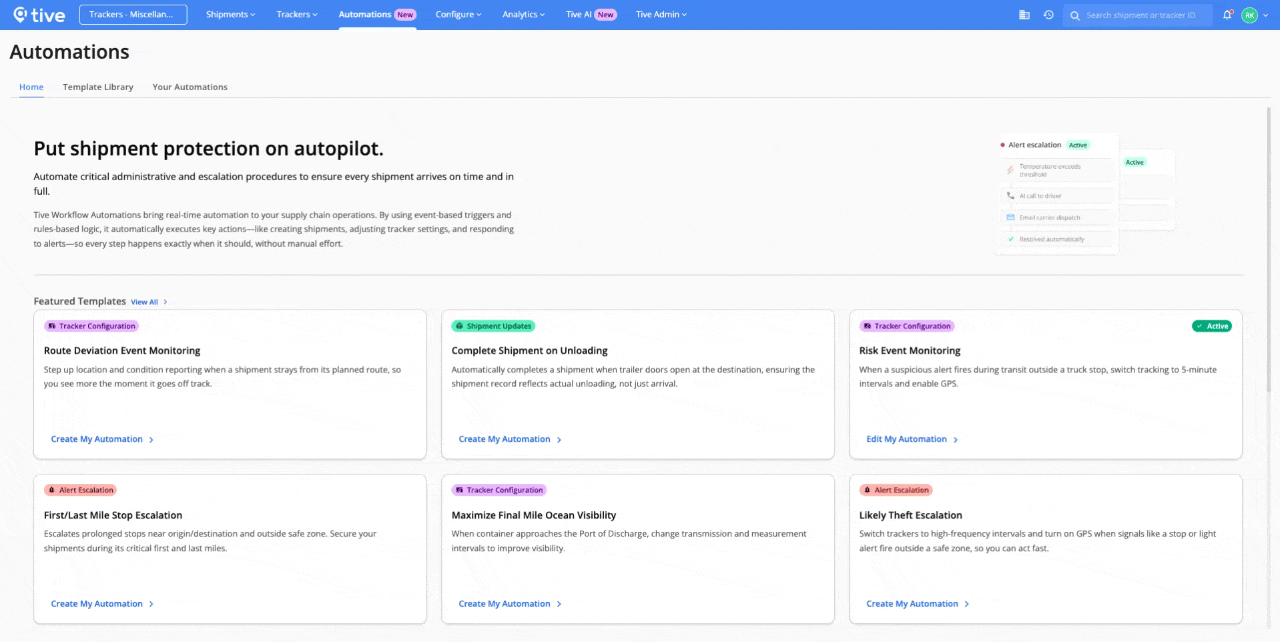
Task: Open the Trackers - Miscellaneous account selector
Action: pyautogui.click(x=133, y=14)
